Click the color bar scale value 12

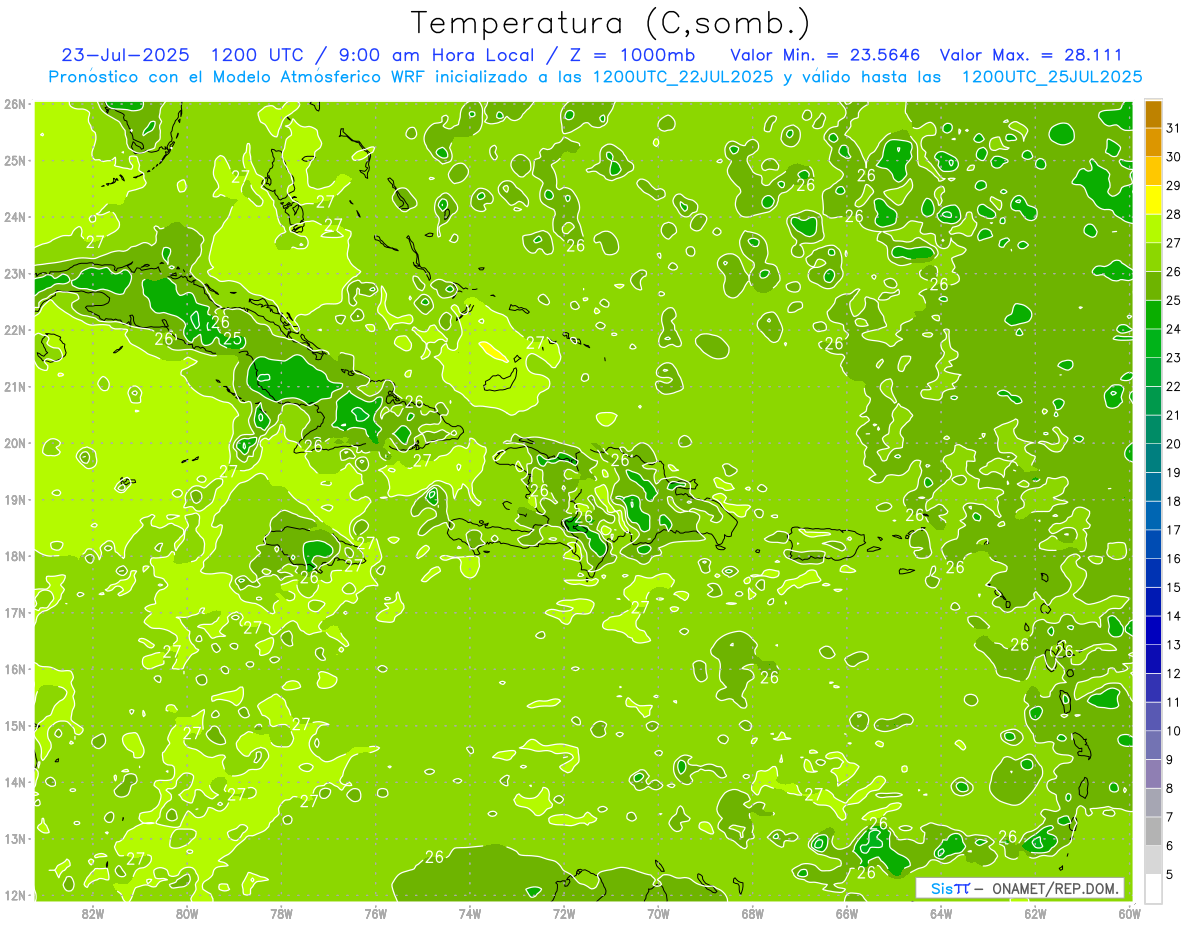pyautogui.click(x=1174, y=673)
